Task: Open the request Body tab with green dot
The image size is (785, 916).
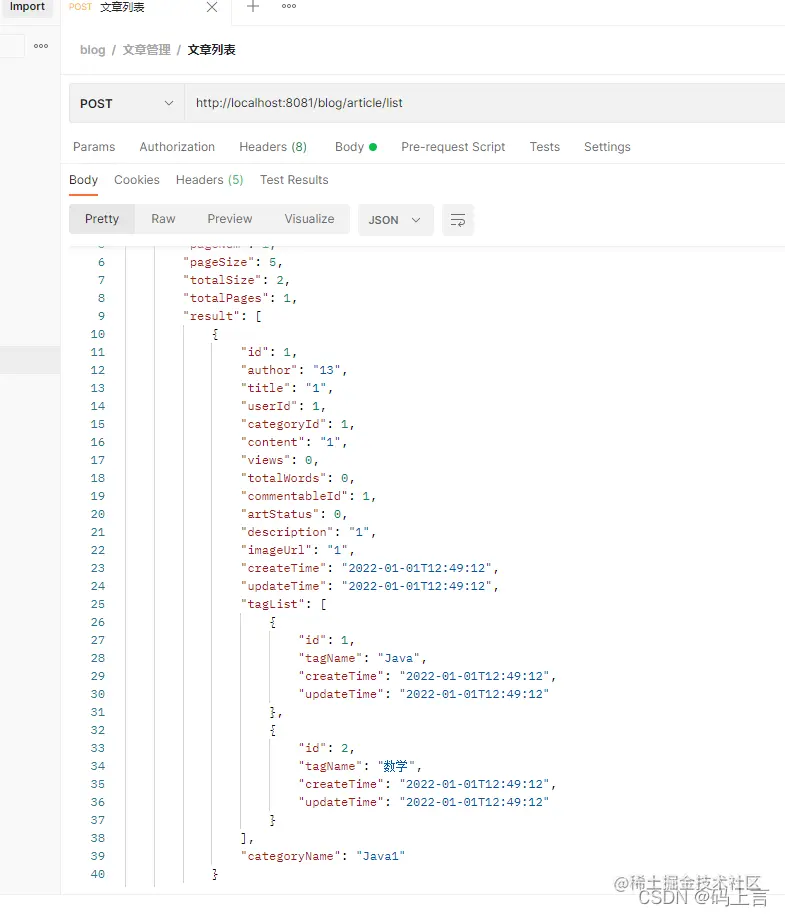Action: coord(356,147)
